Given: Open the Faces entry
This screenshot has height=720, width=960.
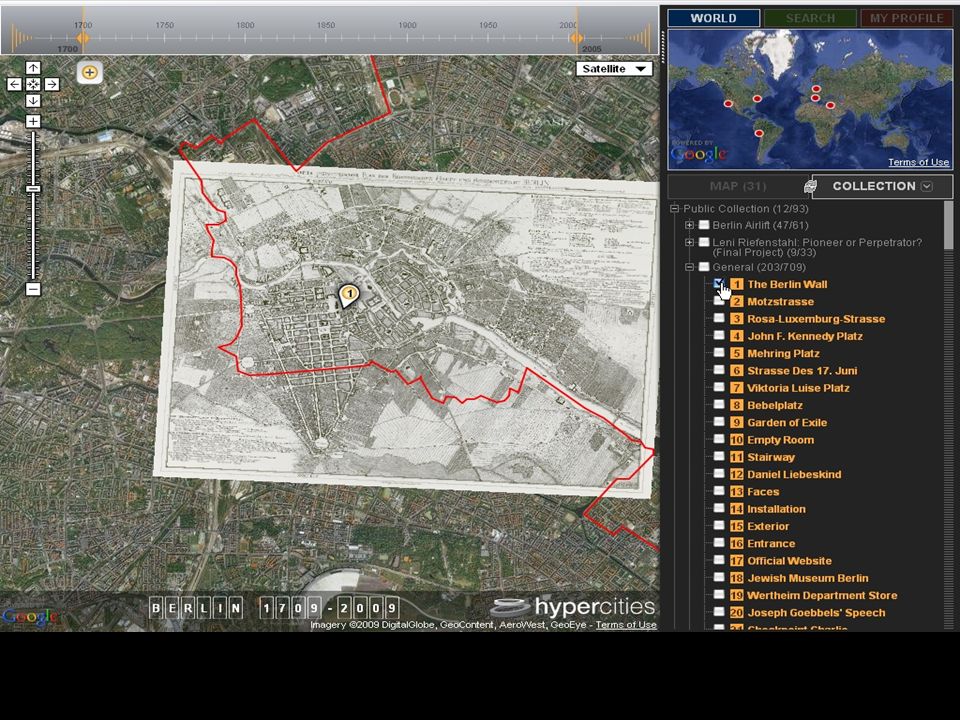Looking at the screenshot, I should (x=763, y=492).
